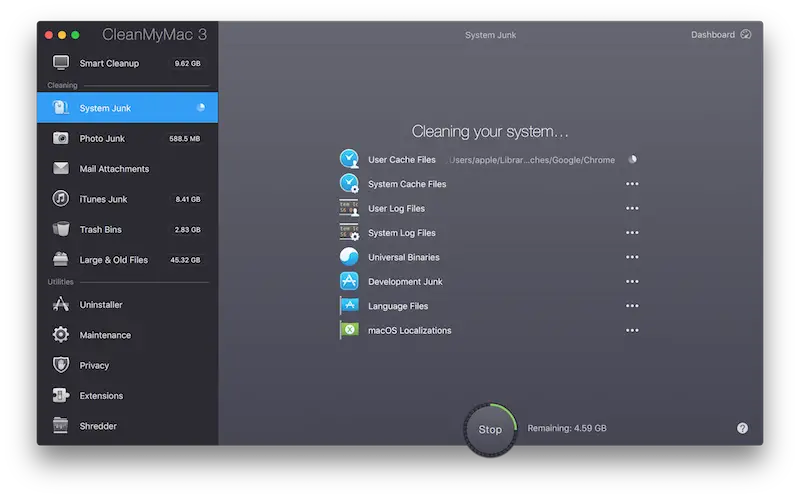
Task: Click the System Junk sidebar icon
Action: (61, 108)
